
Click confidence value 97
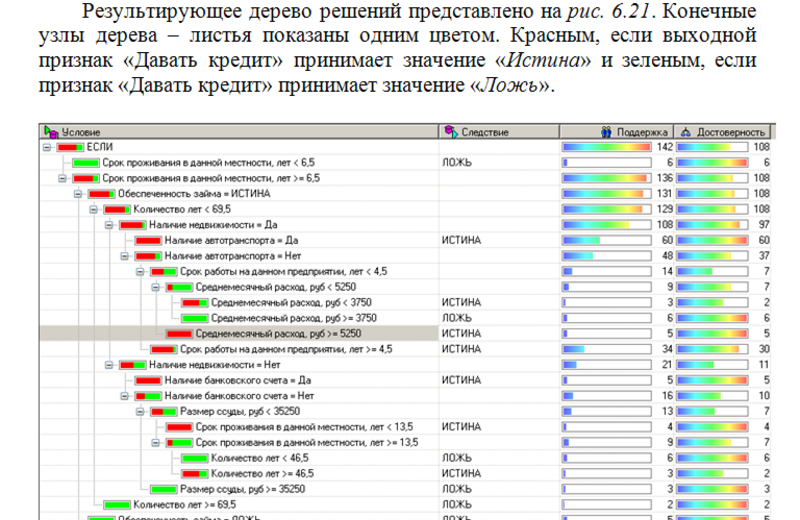(764, 225)
